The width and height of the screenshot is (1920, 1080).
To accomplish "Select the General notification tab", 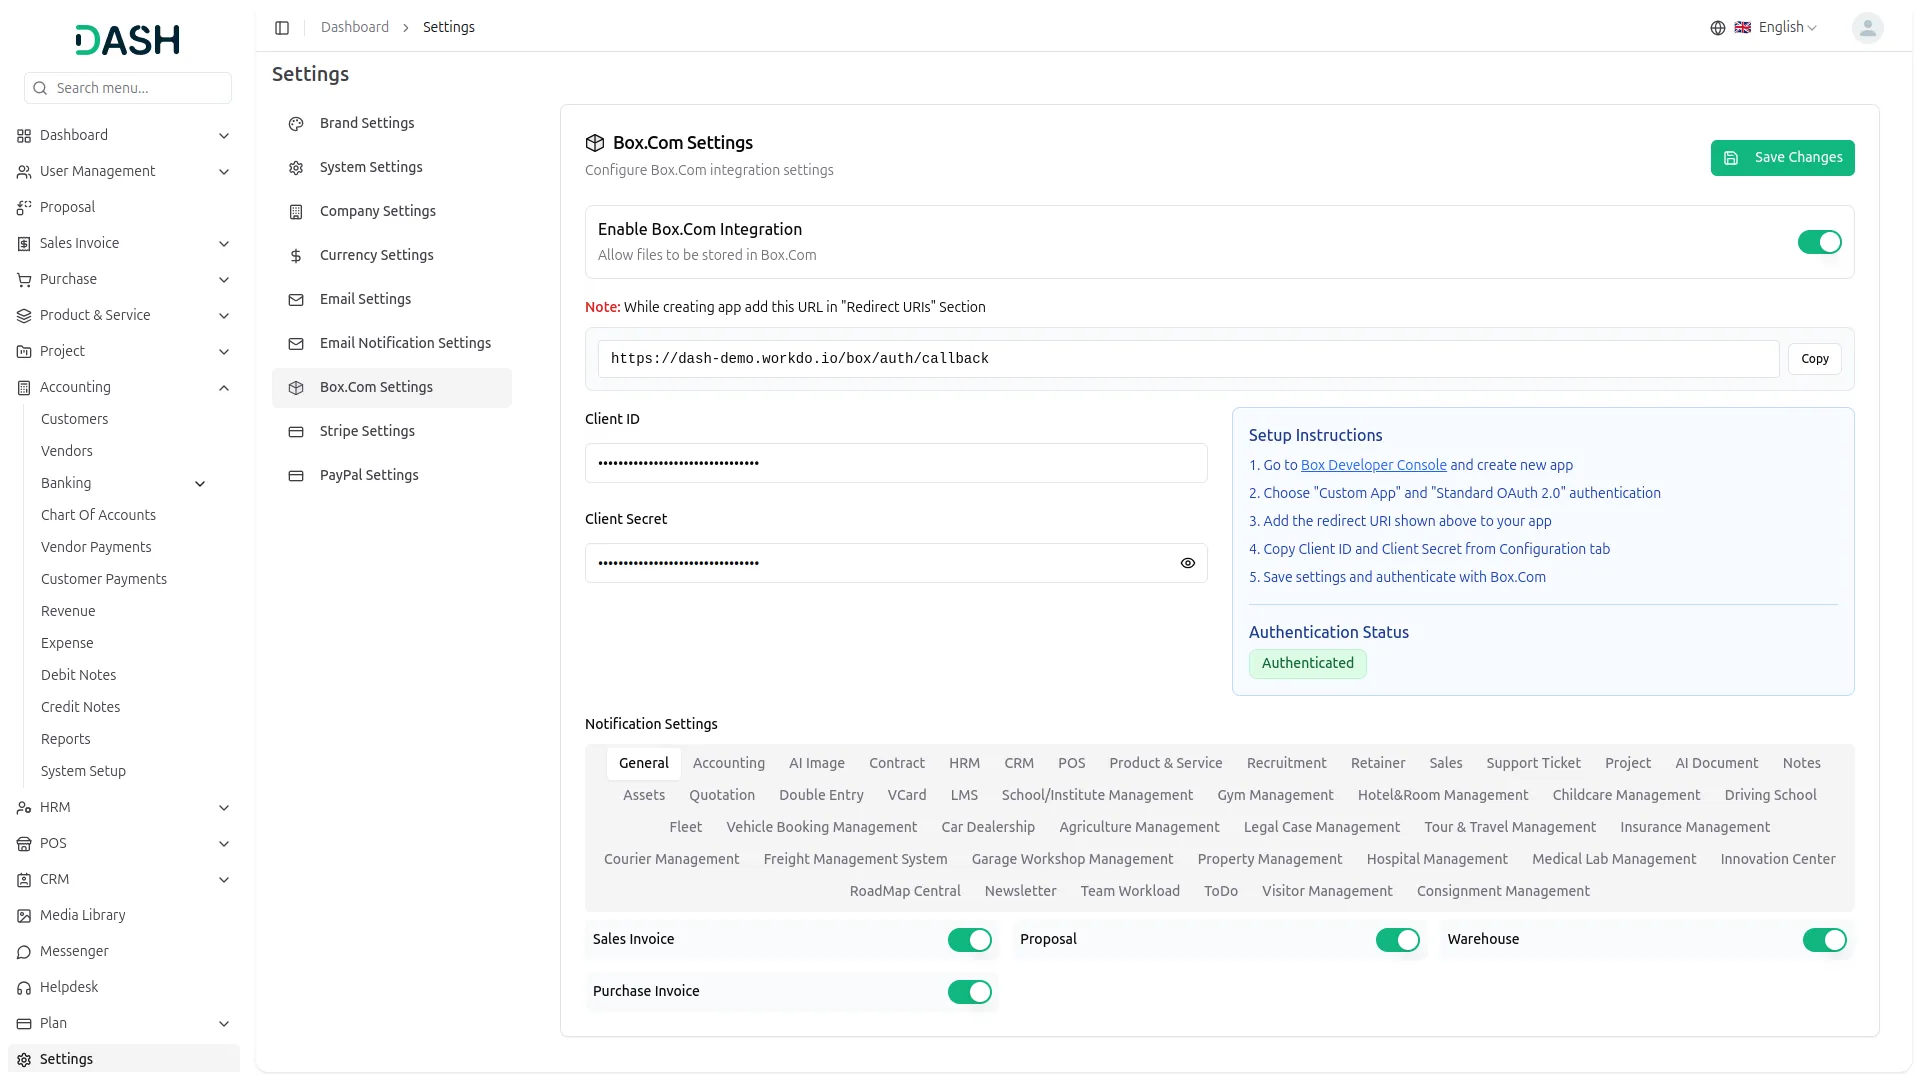I will click(644, 763).
